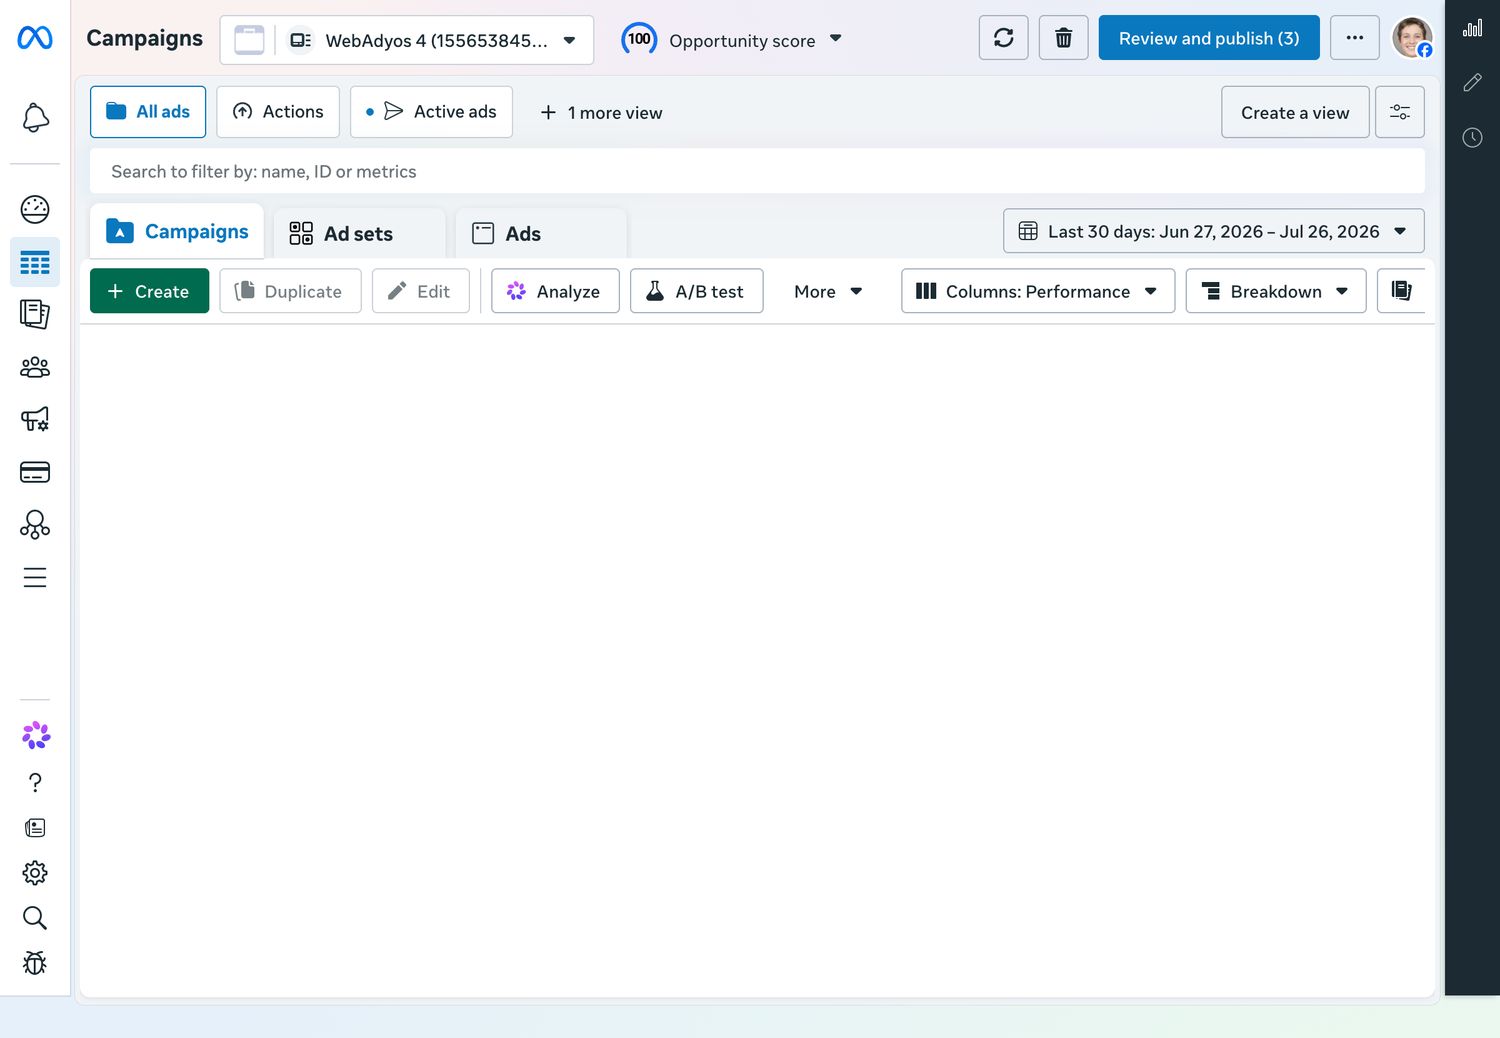Switch to the Campaigns tab

(x=177, y=232)
